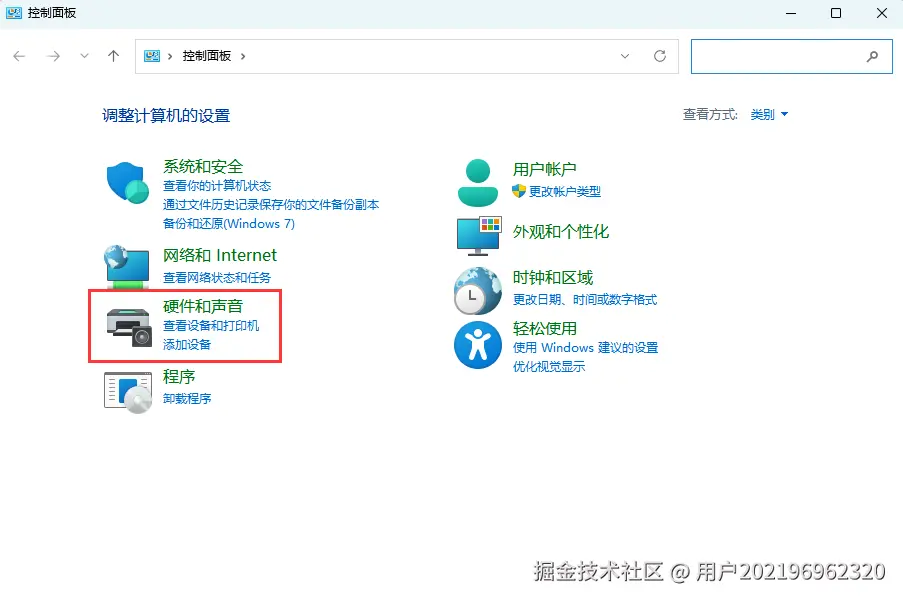
Task: Click the 更改帐户类型 link
Action: (x=564, y=192)
